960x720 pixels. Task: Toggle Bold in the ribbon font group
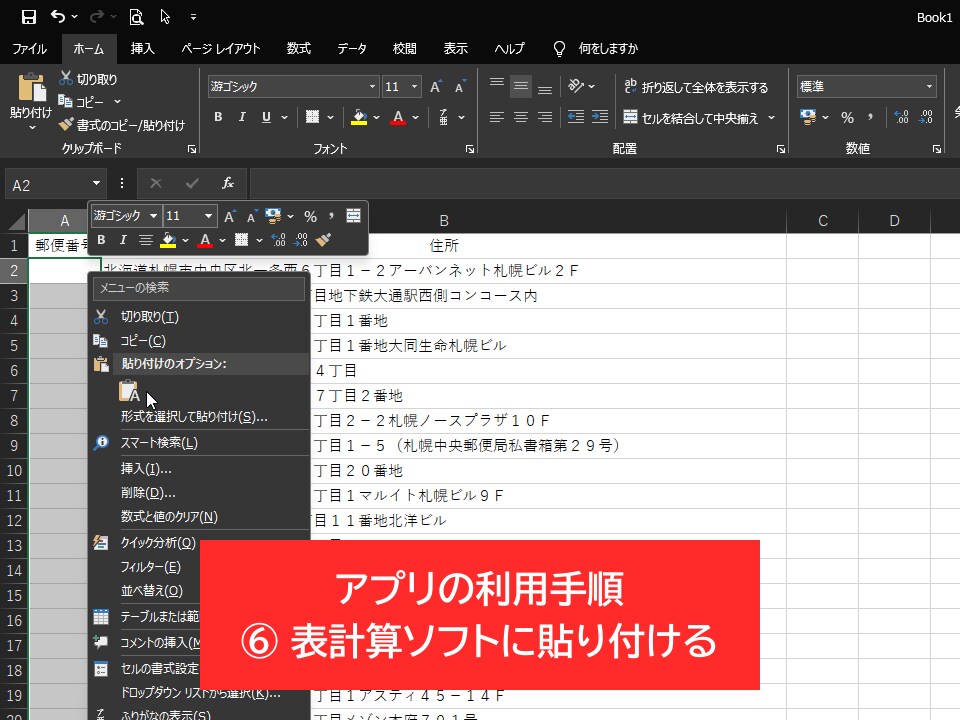(218, 116)
